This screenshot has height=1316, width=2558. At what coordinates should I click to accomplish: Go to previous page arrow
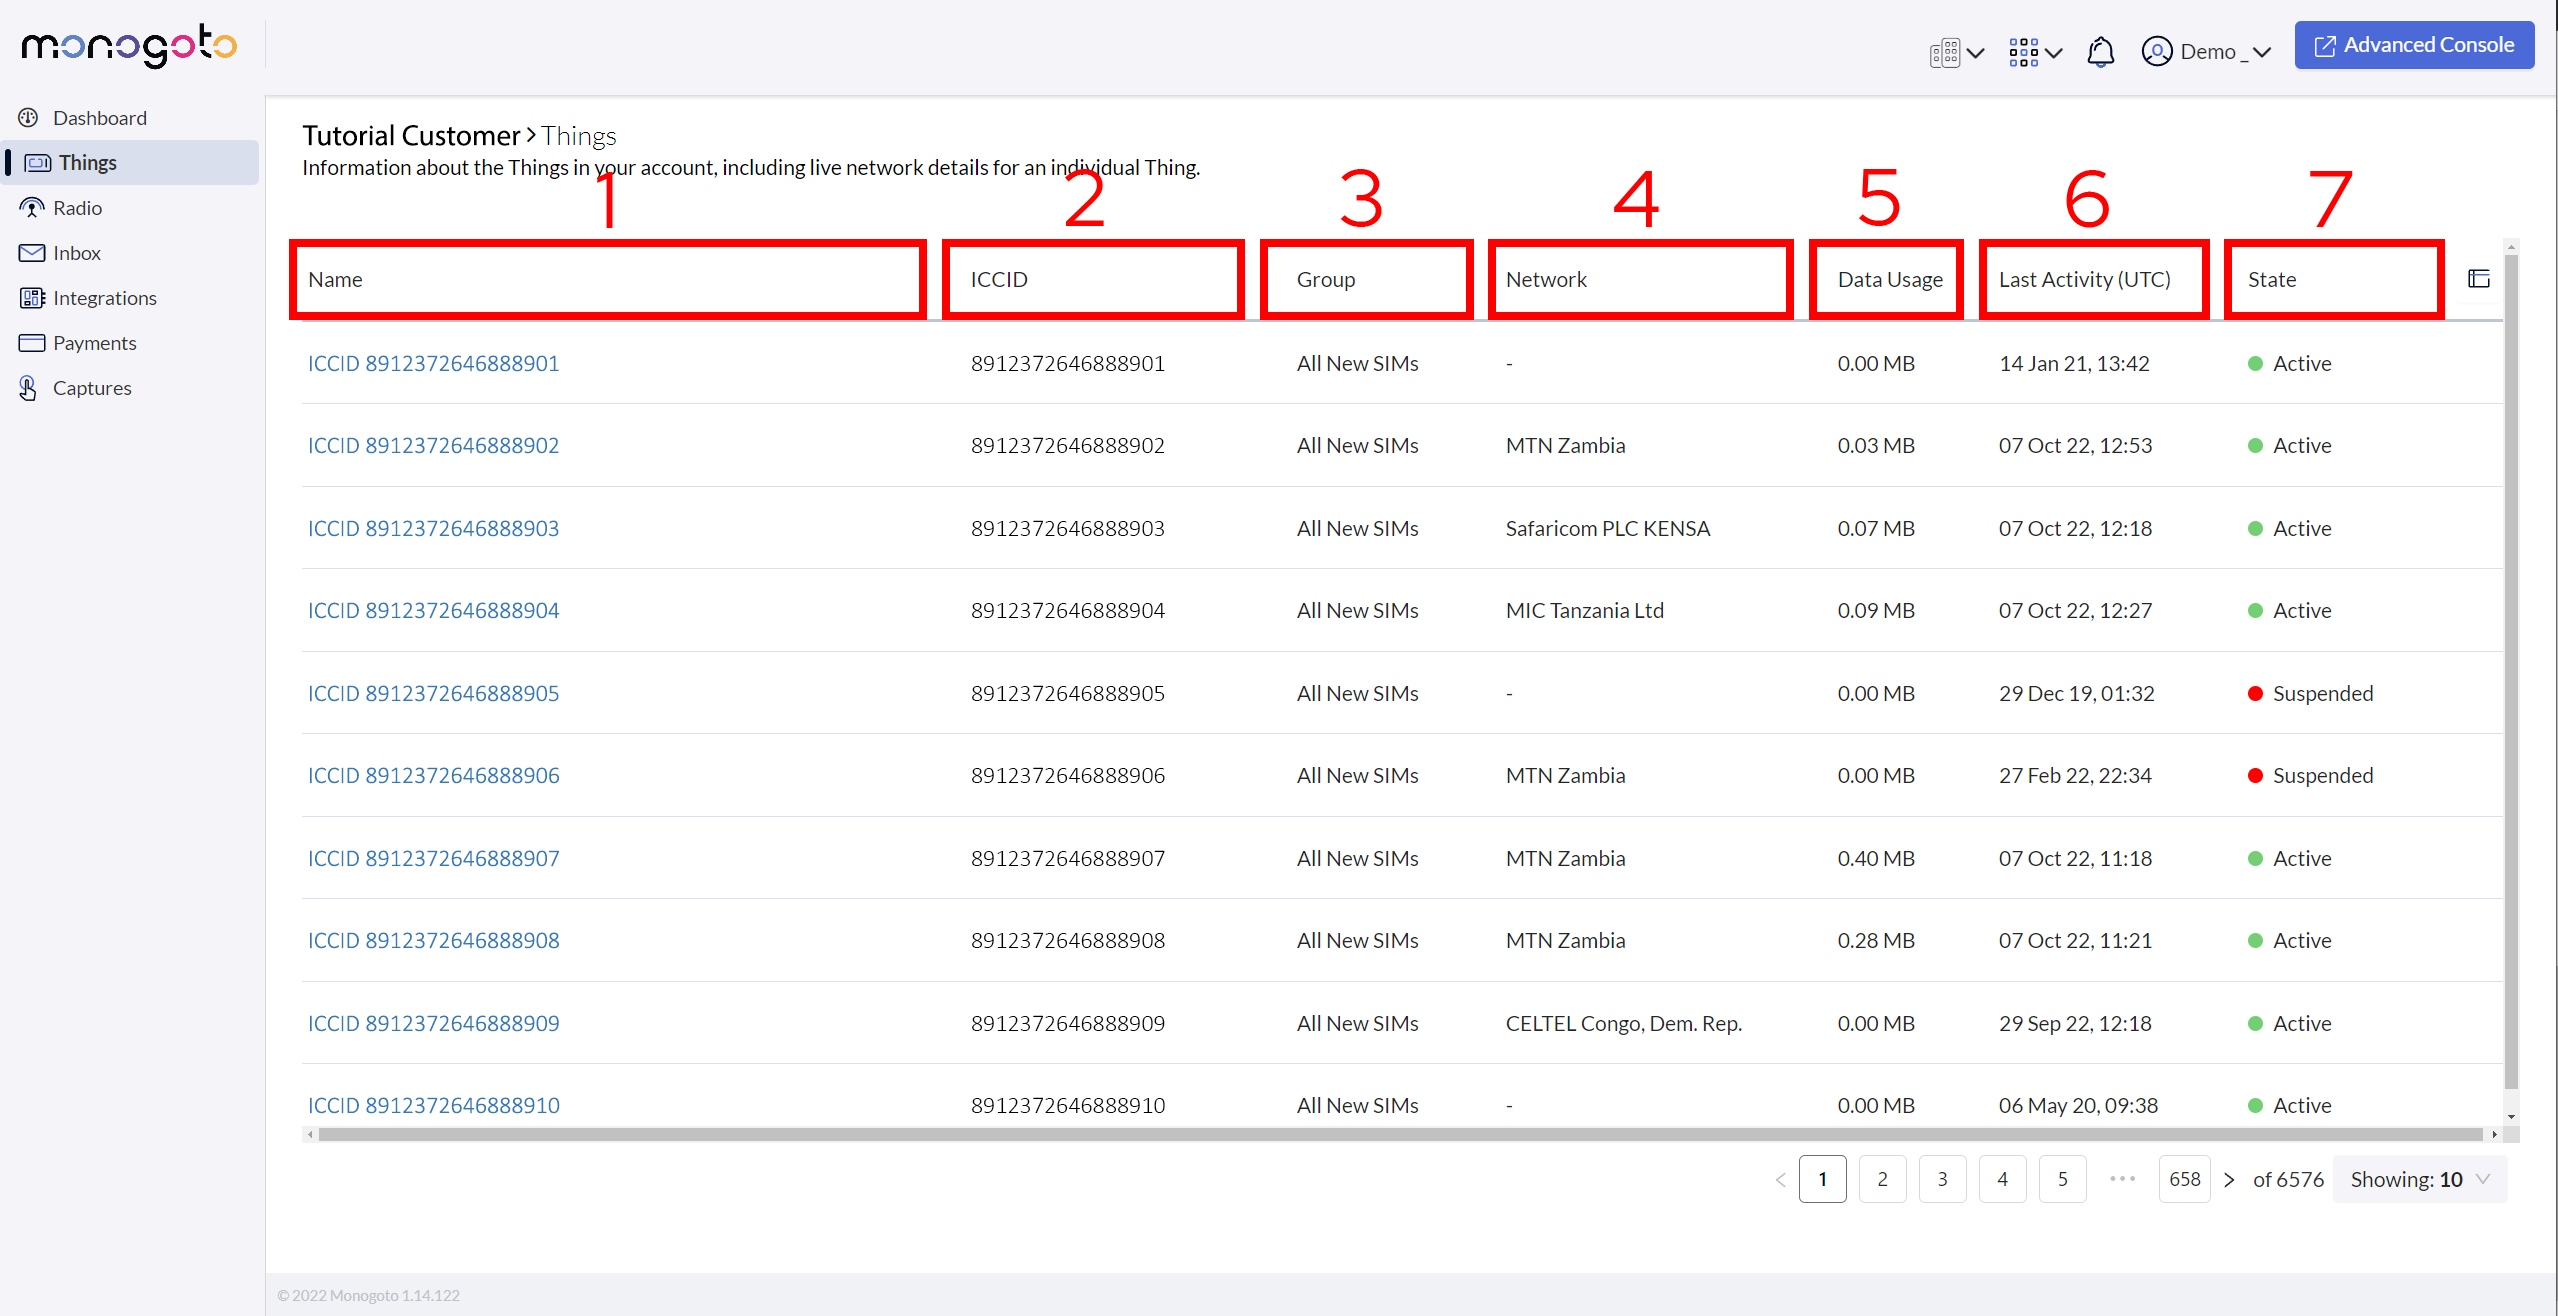tap(1780, 1180)
